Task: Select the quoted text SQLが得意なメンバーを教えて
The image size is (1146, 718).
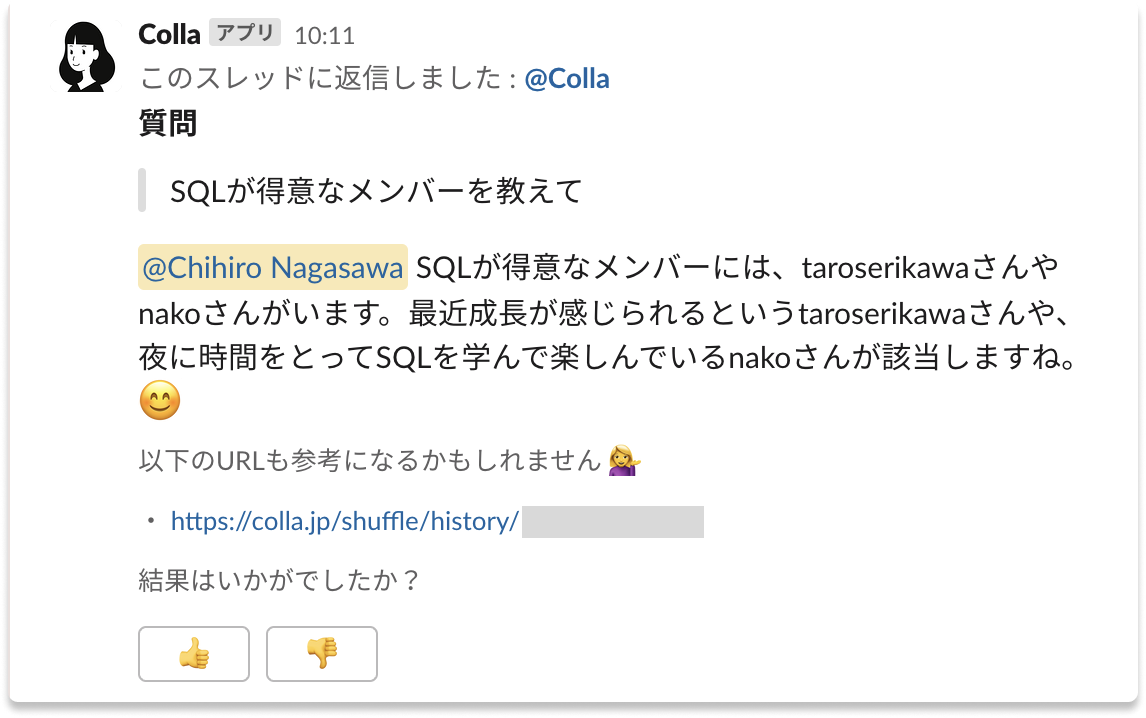Action: pyautogui.click(x=376, y=191)
